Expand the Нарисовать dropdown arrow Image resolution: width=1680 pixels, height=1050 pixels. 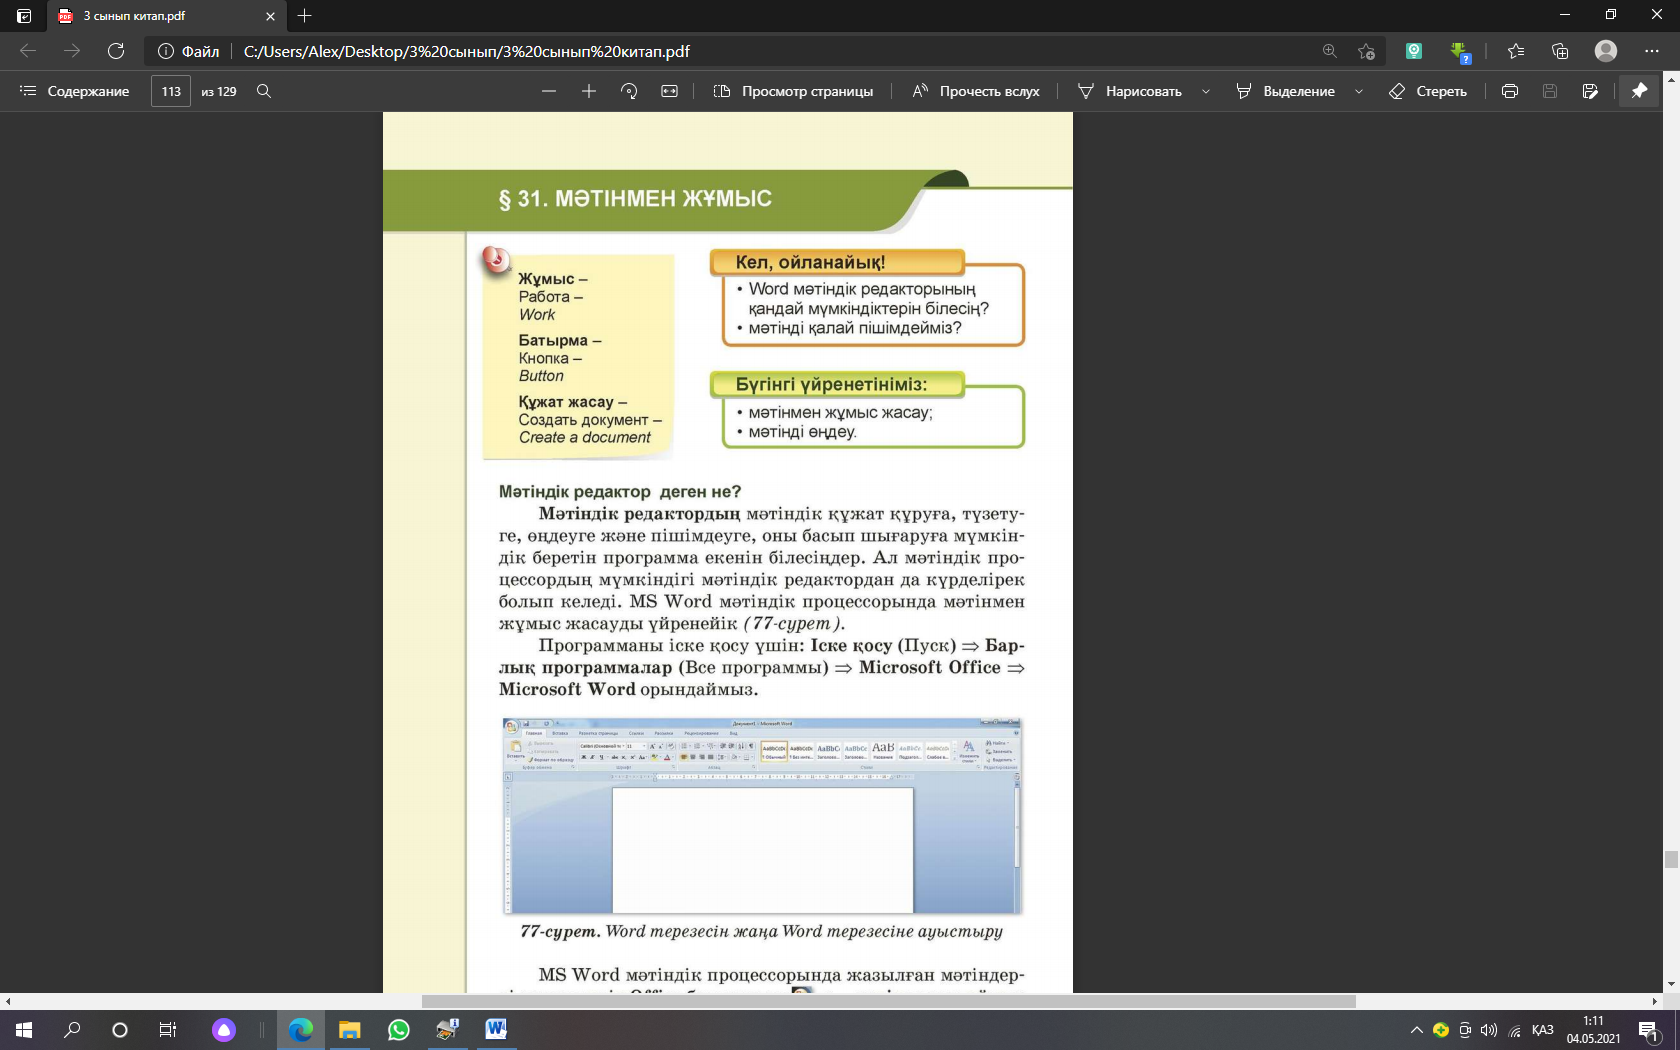click(1206, 91)
